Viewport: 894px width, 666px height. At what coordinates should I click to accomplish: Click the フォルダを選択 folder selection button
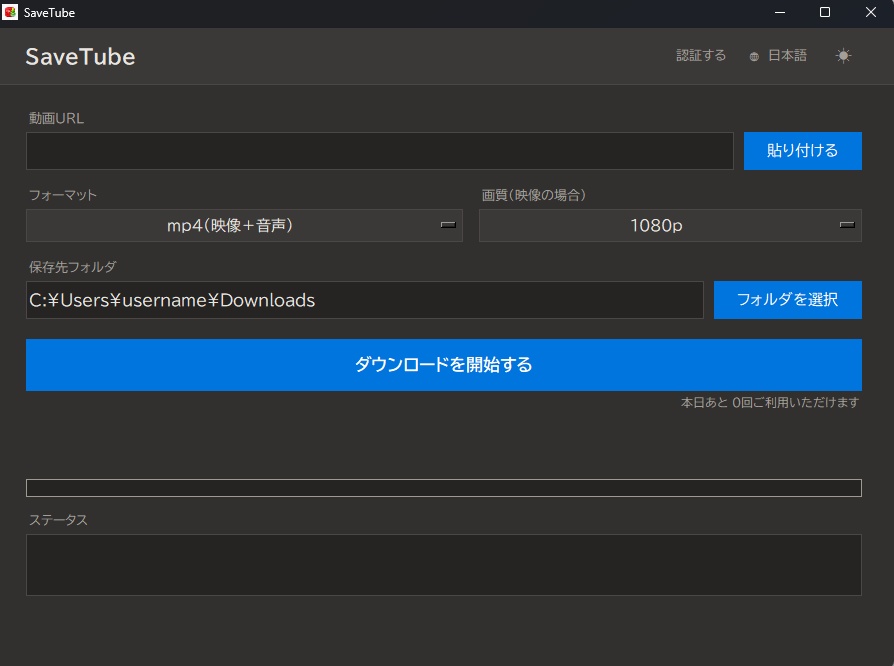787,299
